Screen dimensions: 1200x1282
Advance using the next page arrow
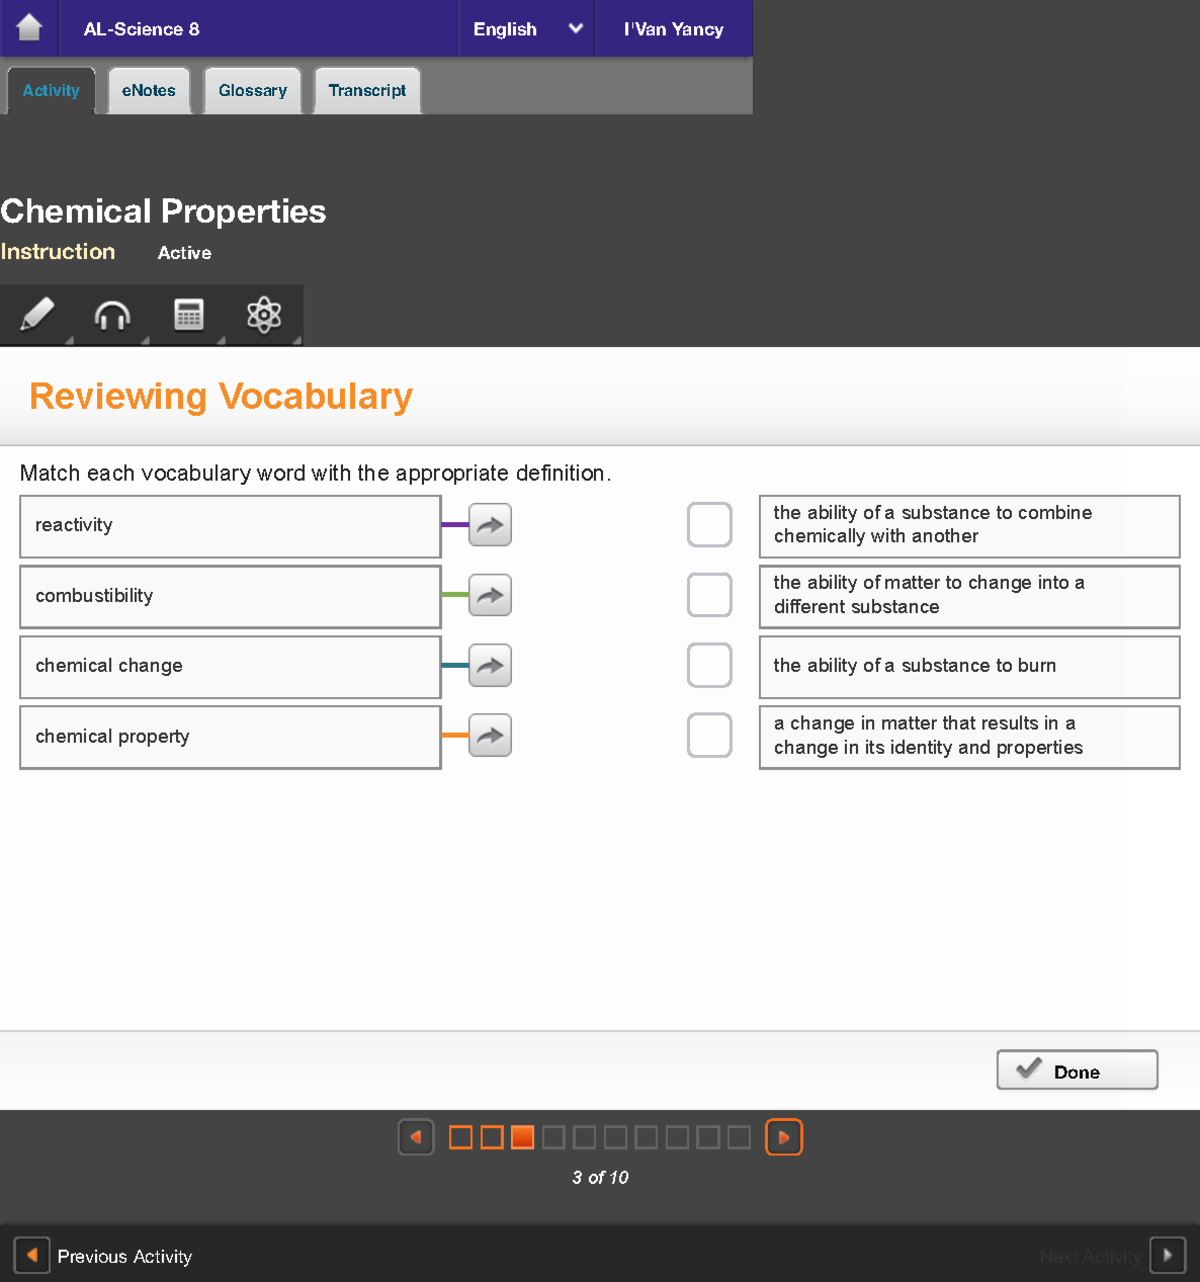[784, 1137]
